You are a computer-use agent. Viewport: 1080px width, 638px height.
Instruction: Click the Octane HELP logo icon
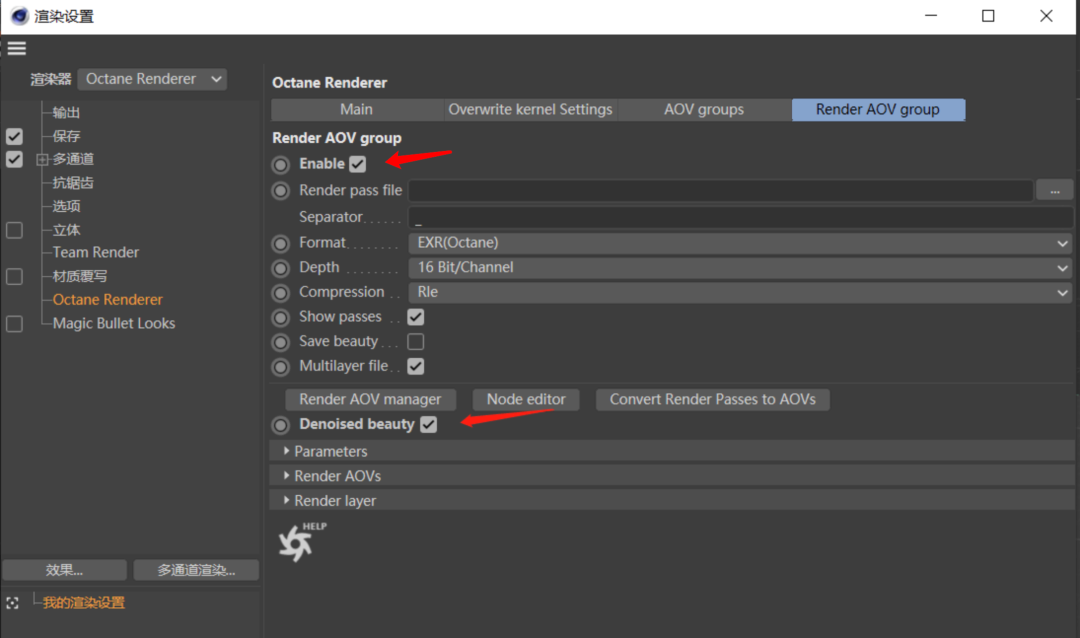tap(302, 542)
